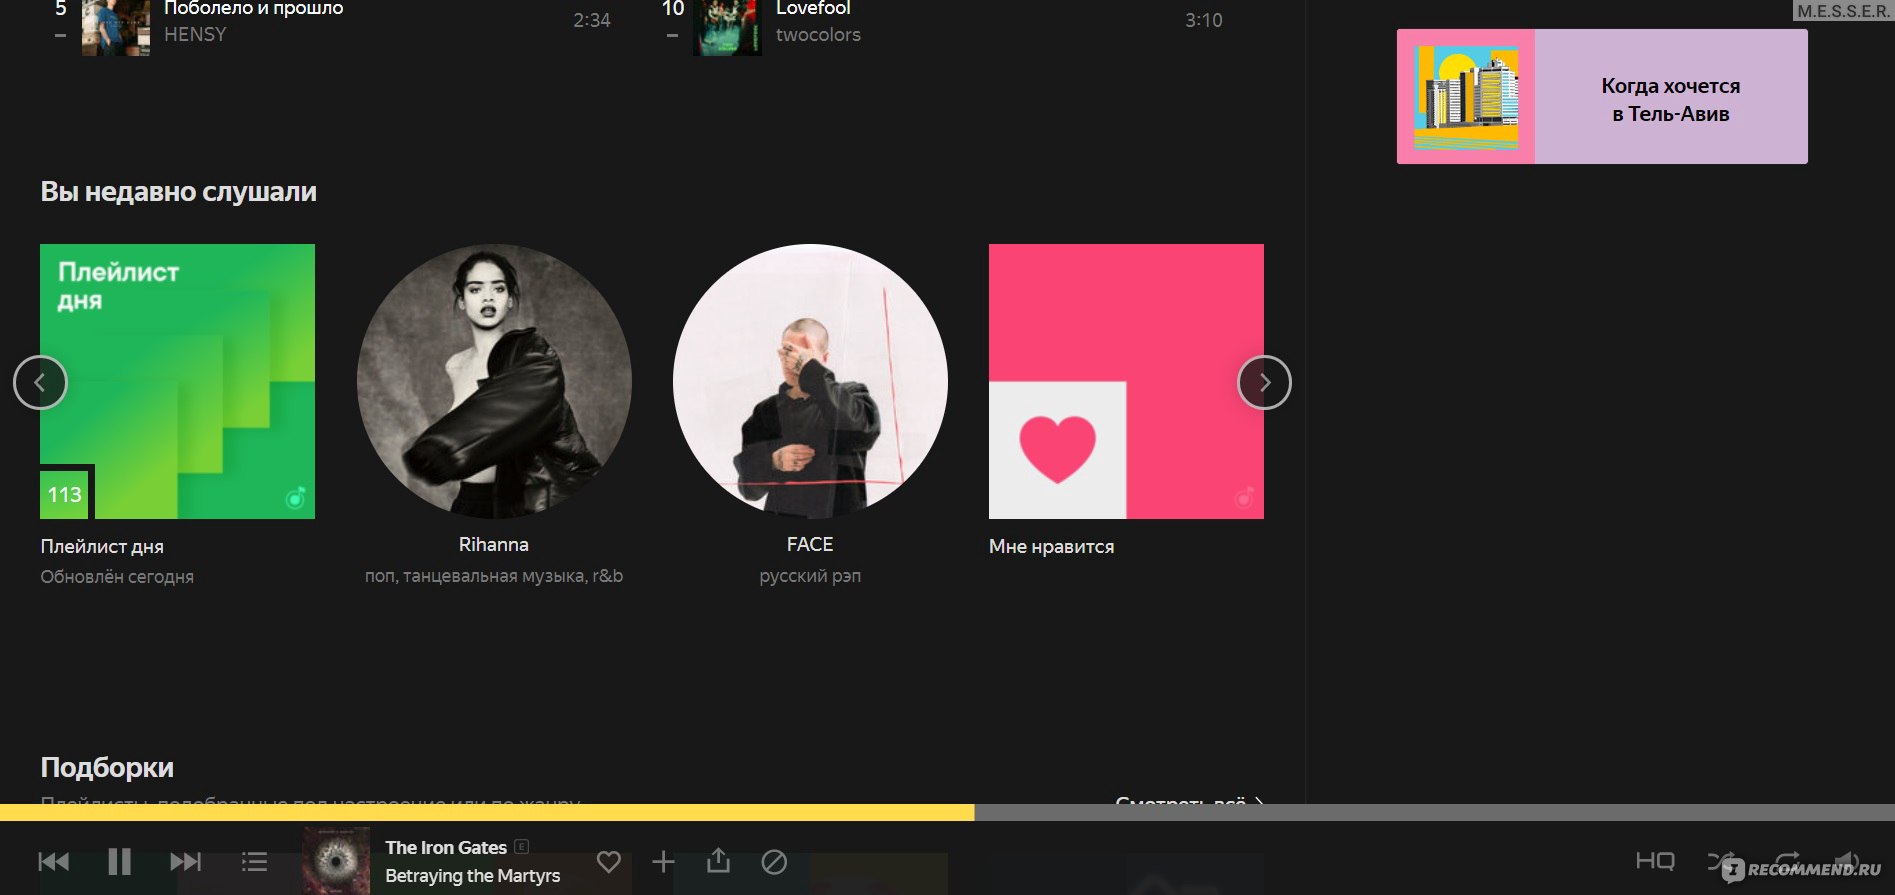This screenshot has height=895, width=1895.
Task: Click the FACE name link
Action: point(810,544)
